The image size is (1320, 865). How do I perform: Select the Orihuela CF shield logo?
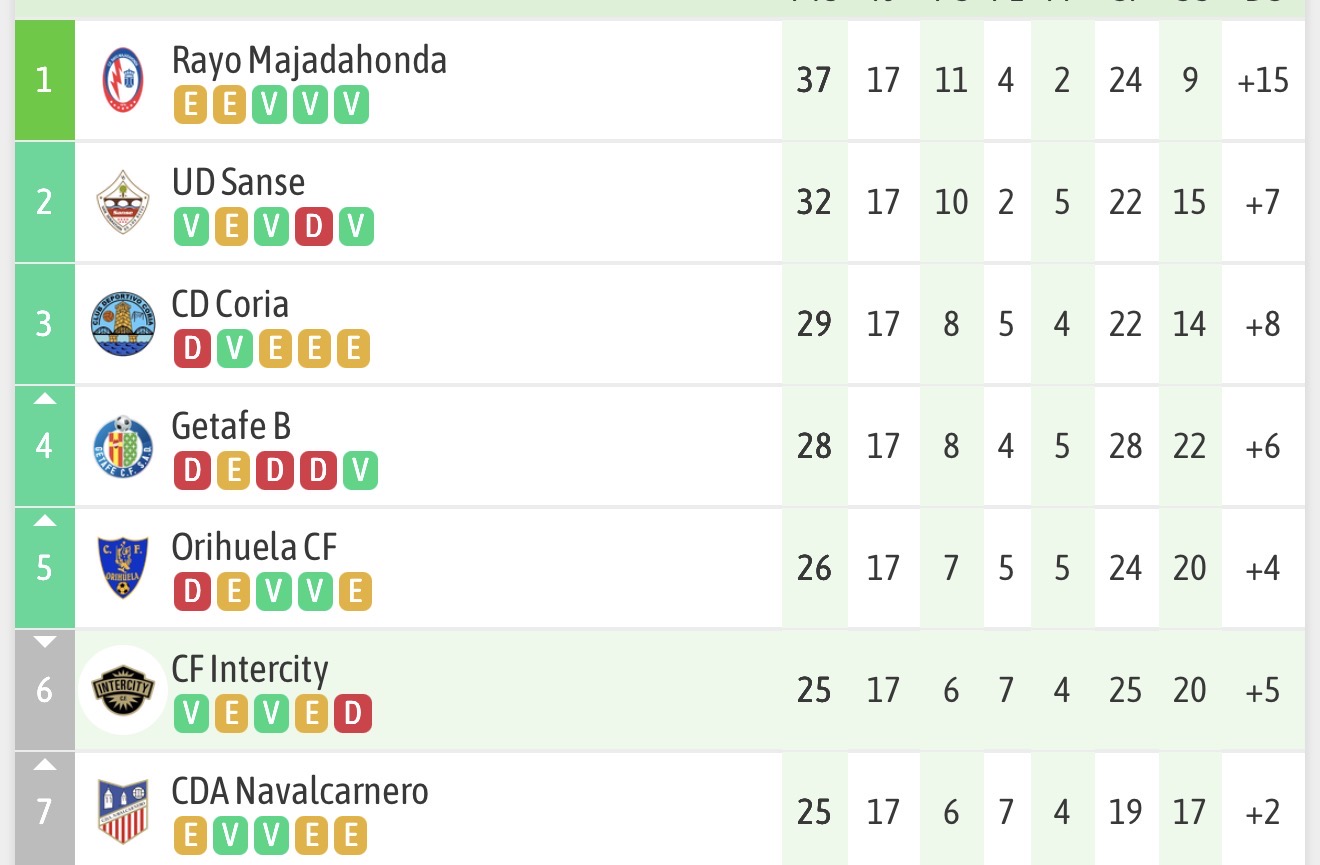point(124,568)
